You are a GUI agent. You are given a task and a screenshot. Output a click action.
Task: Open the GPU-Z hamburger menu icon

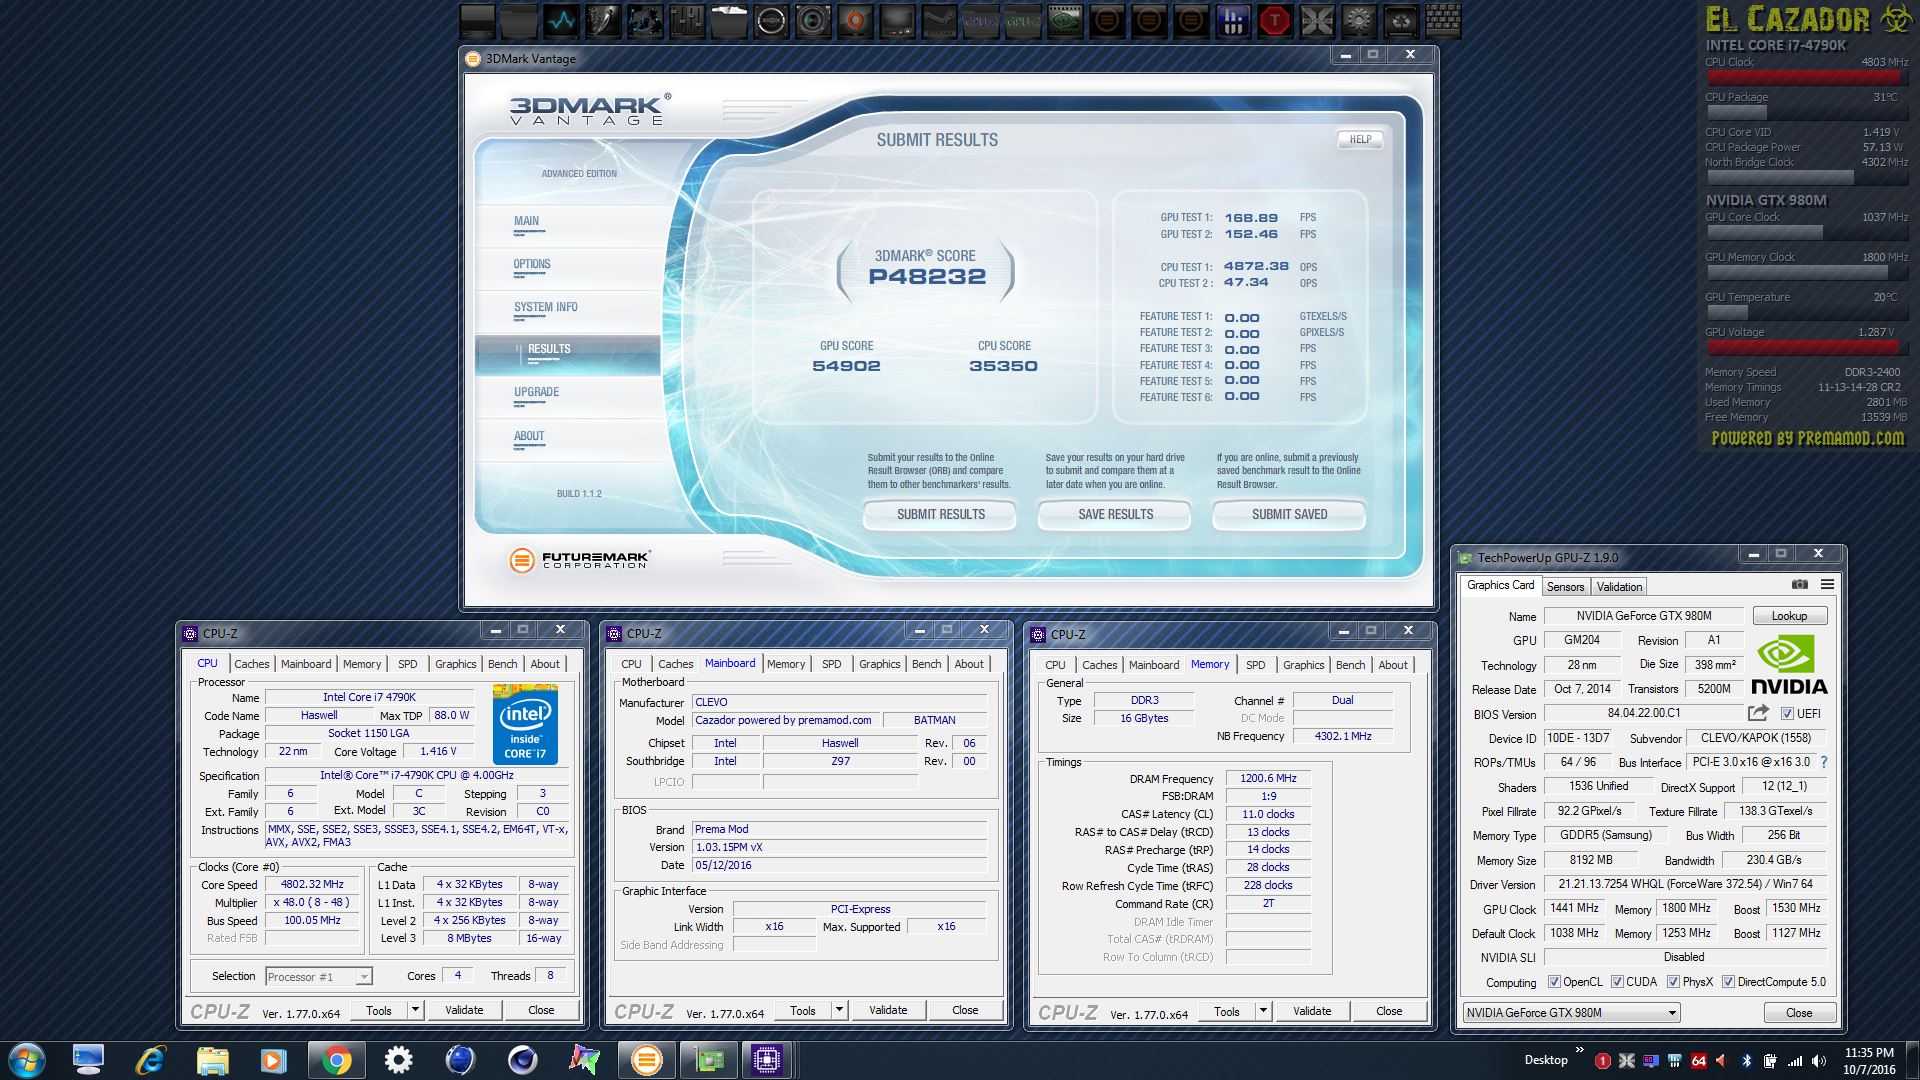click(x=1827, y=585)
